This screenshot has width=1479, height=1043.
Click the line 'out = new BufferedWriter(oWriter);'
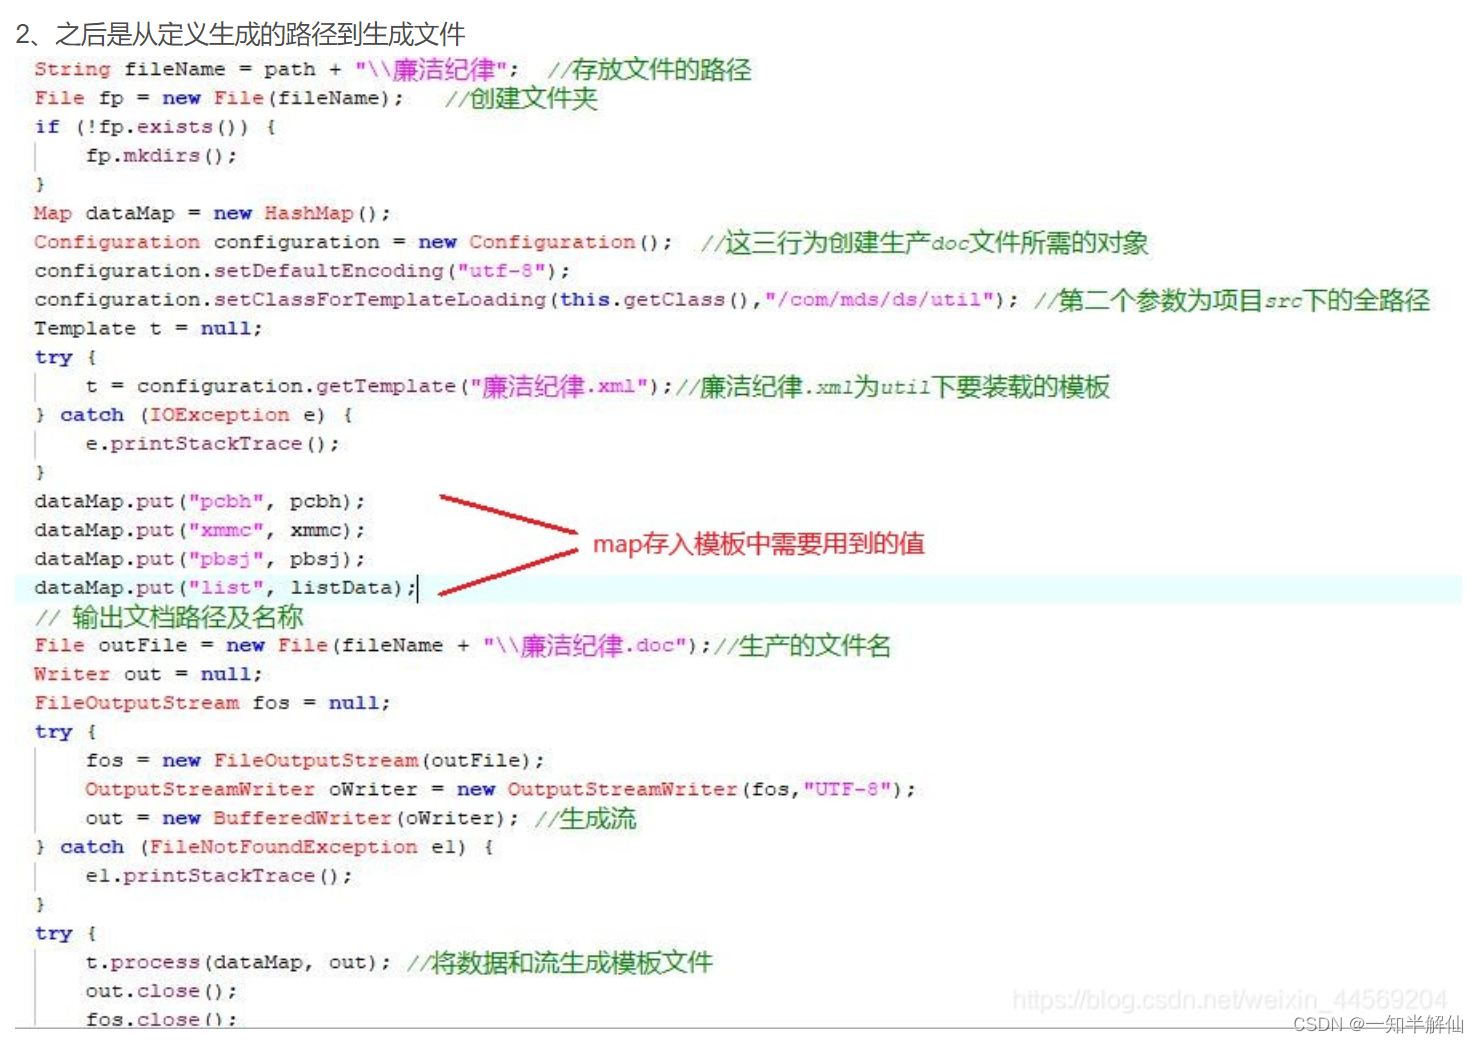[x=302, y=819]
